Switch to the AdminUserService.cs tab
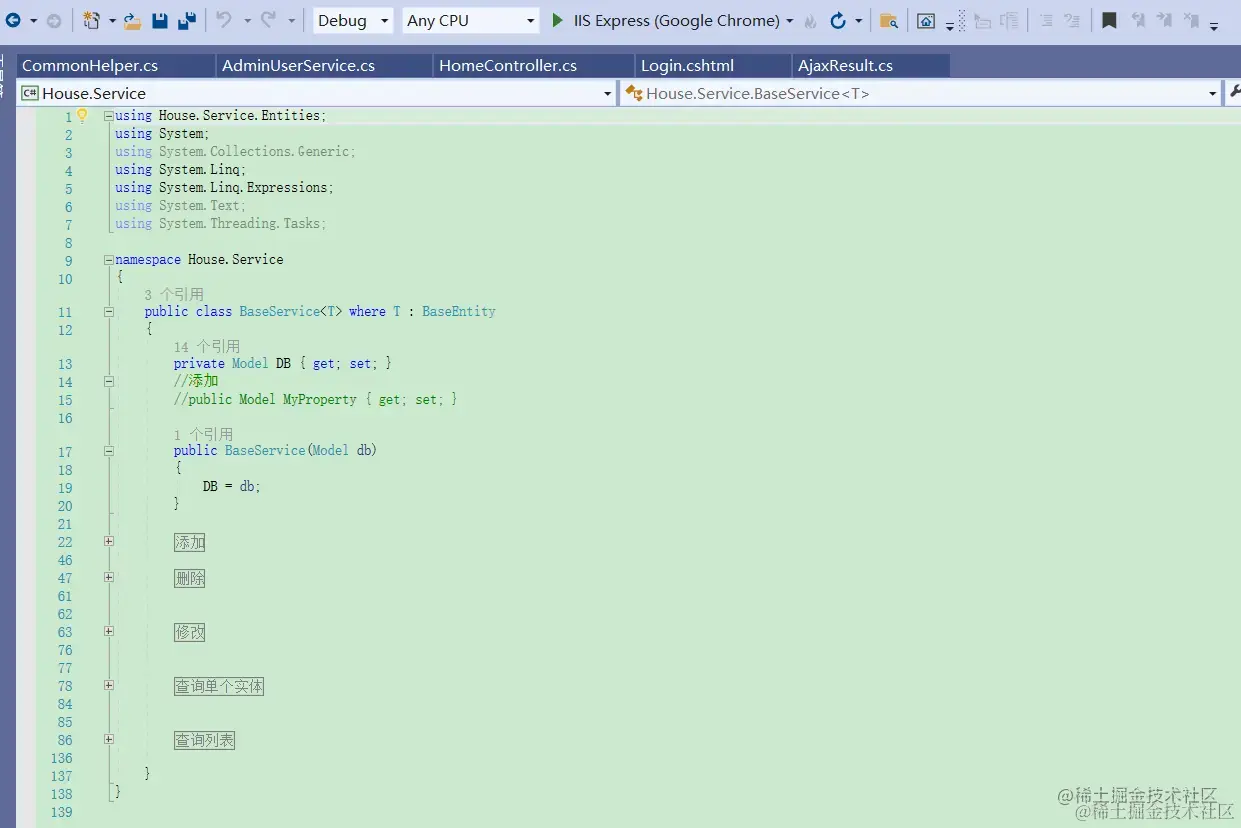This screenshot has width=1241, height=828. (325, 65)
